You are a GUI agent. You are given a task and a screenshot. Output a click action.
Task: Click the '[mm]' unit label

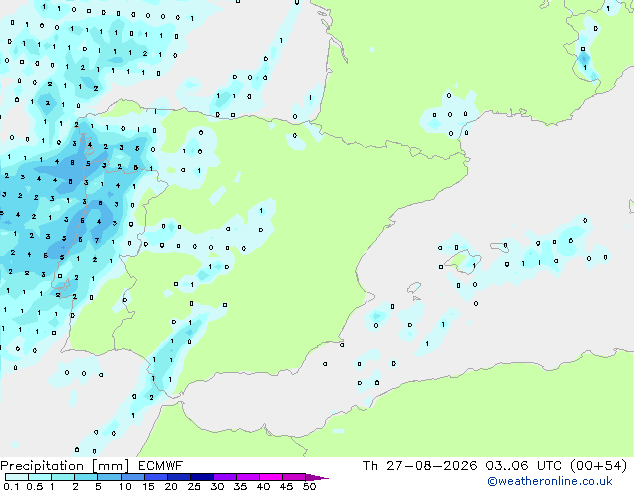pyautogui.click(x=111, y=466)
